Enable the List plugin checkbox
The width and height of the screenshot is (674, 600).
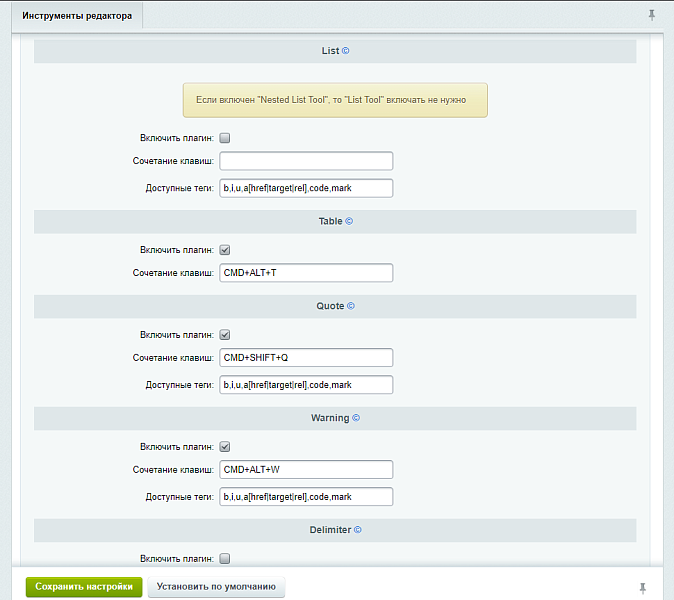tap(225, 138)
